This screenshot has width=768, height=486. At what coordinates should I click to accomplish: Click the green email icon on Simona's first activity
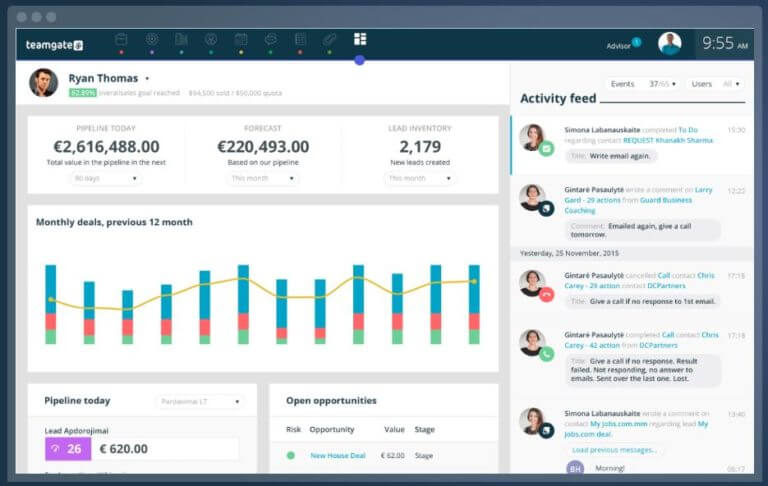[x=546, y=149]
